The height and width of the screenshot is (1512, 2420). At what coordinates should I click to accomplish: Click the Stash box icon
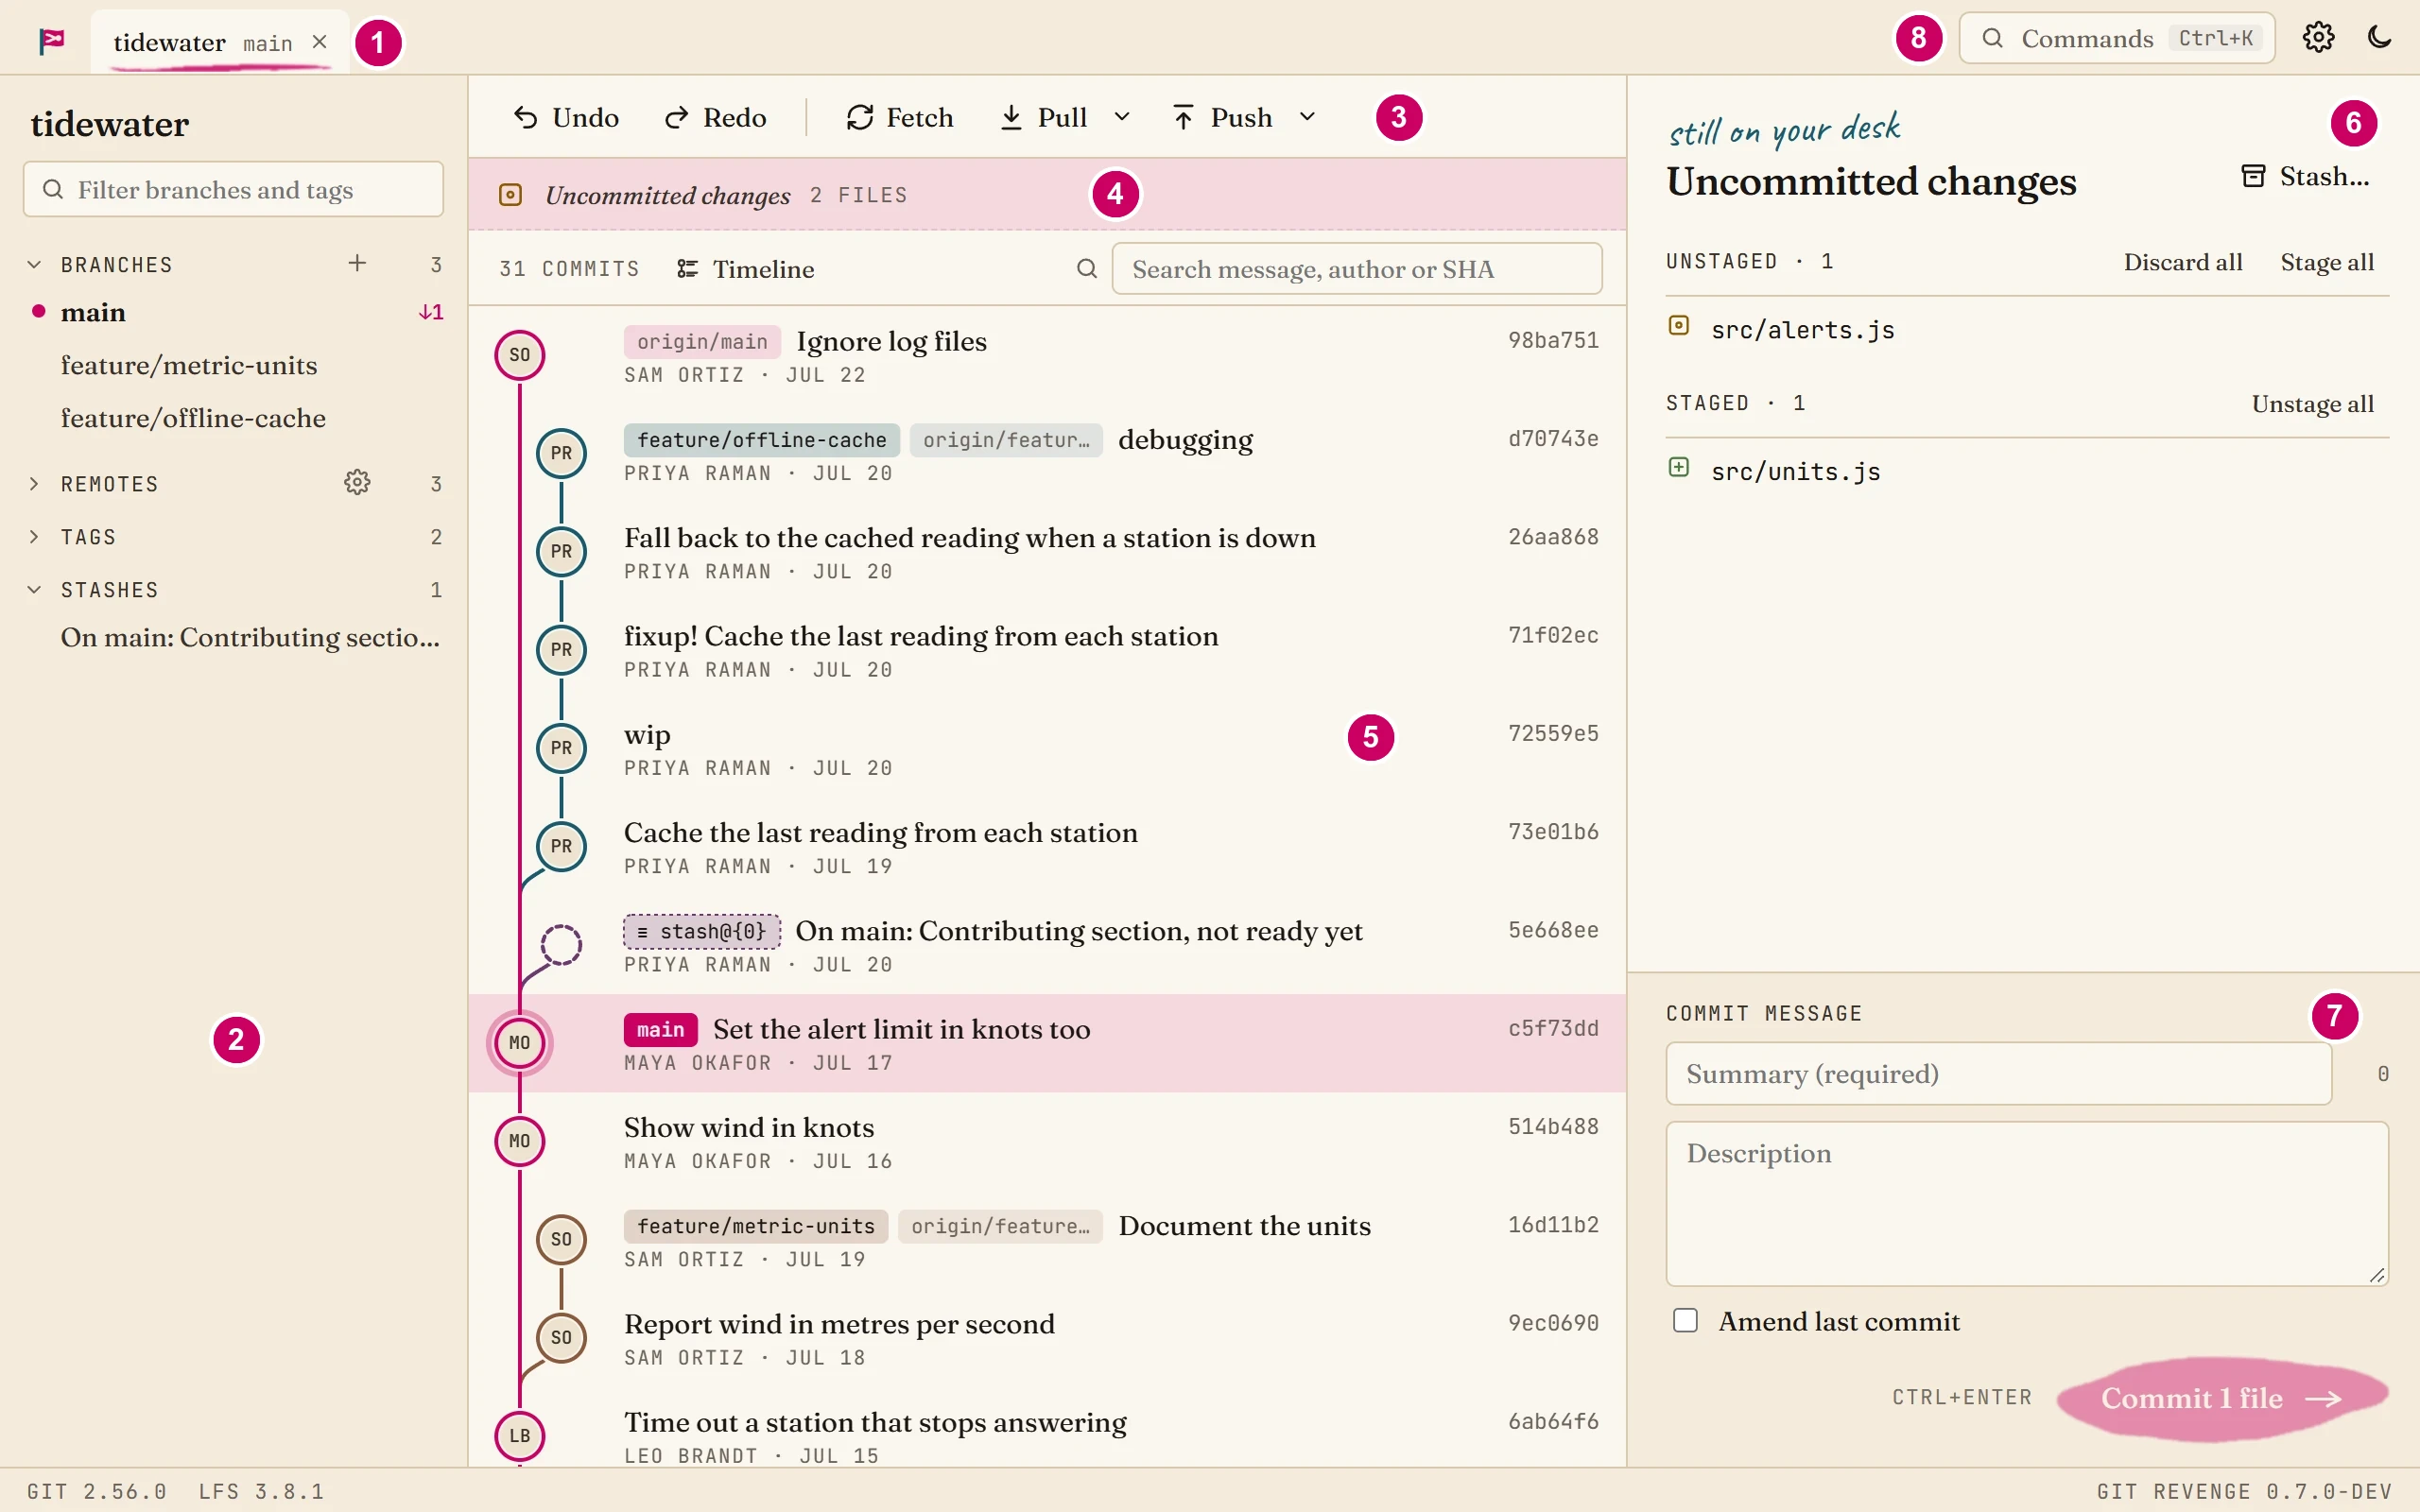pyautogui.click(x=2253, y=177)
